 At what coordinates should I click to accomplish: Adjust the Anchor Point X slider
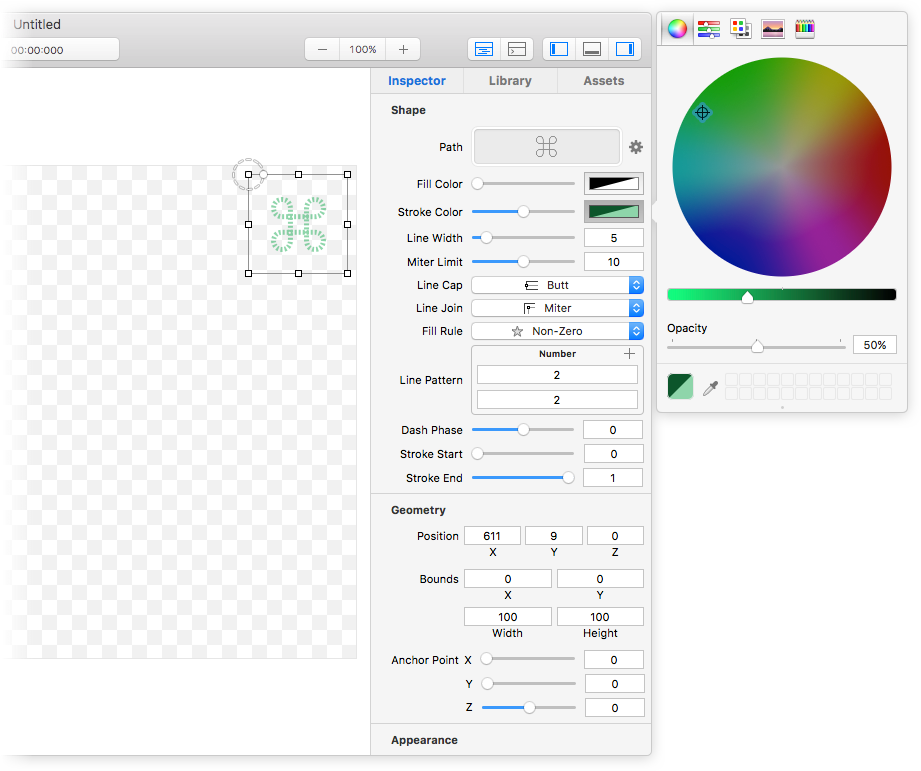click(528, 659)
